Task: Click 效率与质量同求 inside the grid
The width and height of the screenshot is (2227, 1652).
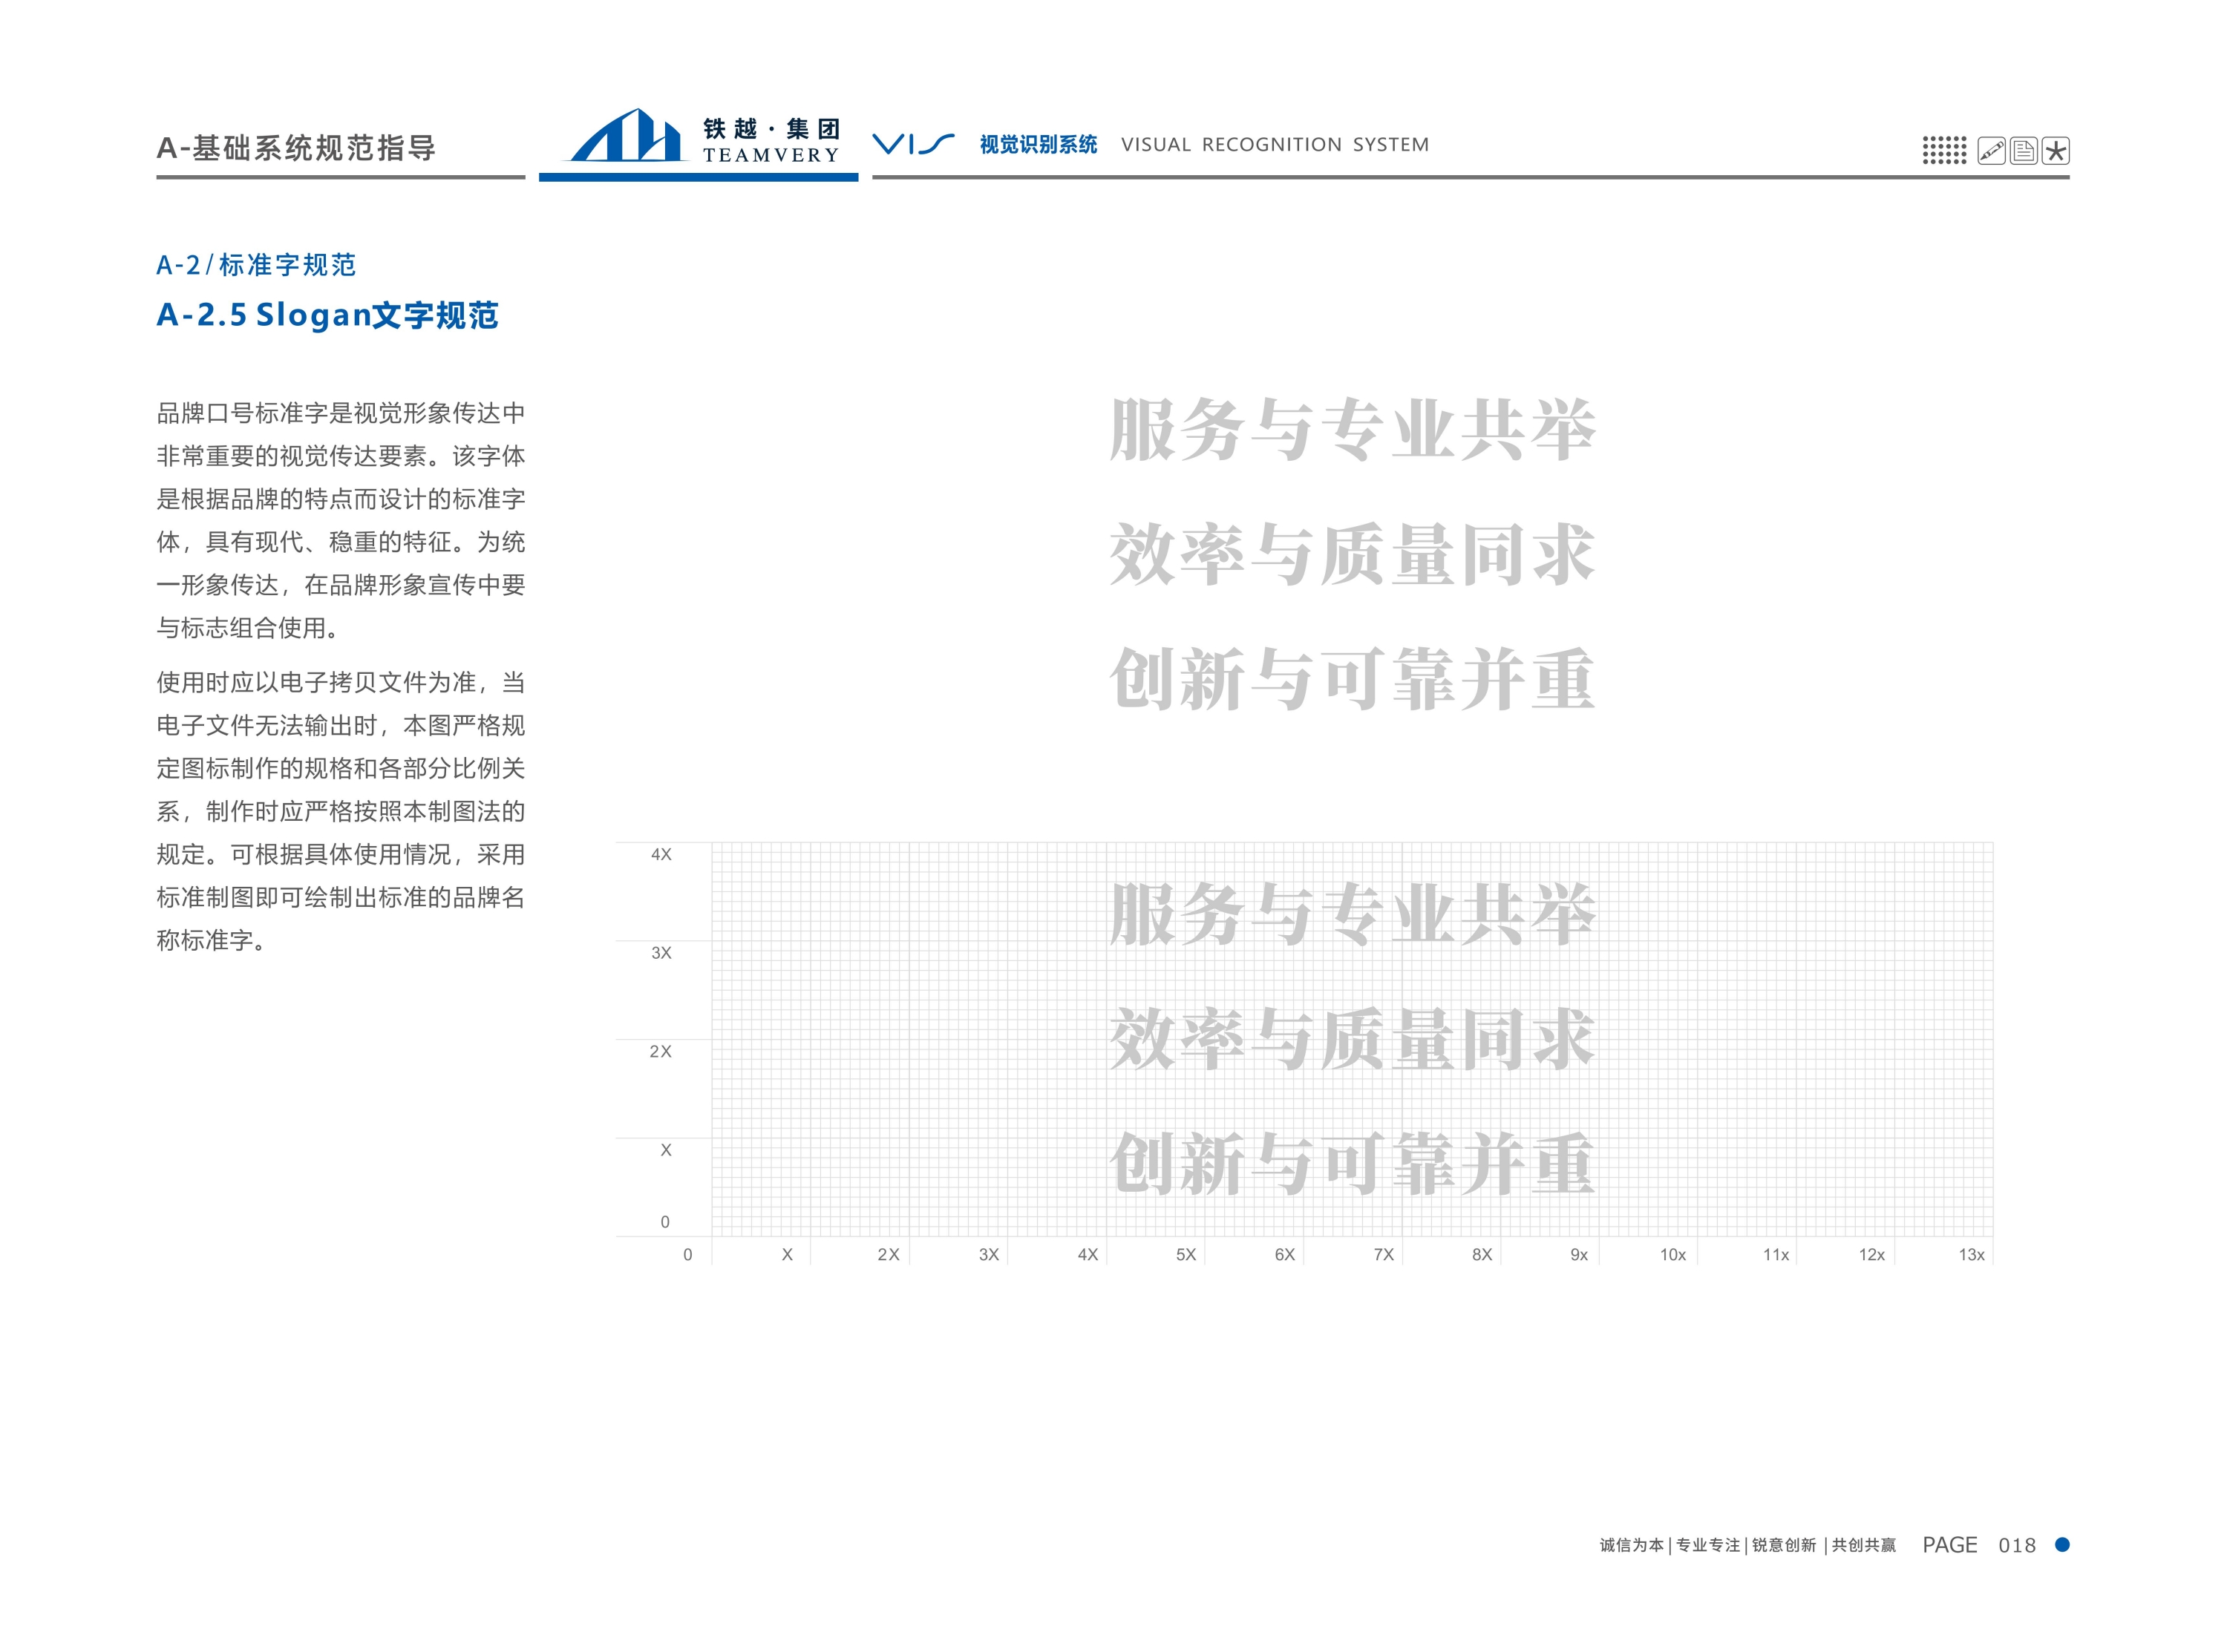Action: [1352, 1039]
